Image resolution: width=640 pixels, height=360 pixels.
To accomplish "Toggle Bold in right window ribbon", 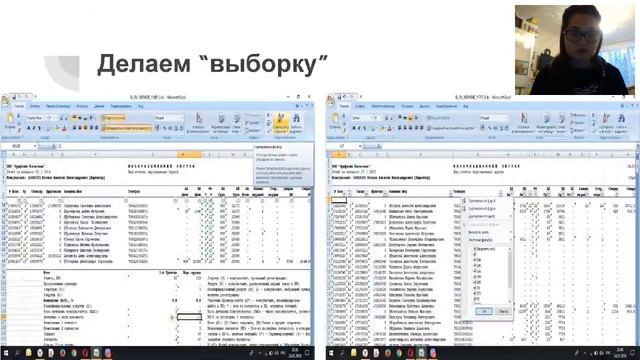I will click(354, 128).
